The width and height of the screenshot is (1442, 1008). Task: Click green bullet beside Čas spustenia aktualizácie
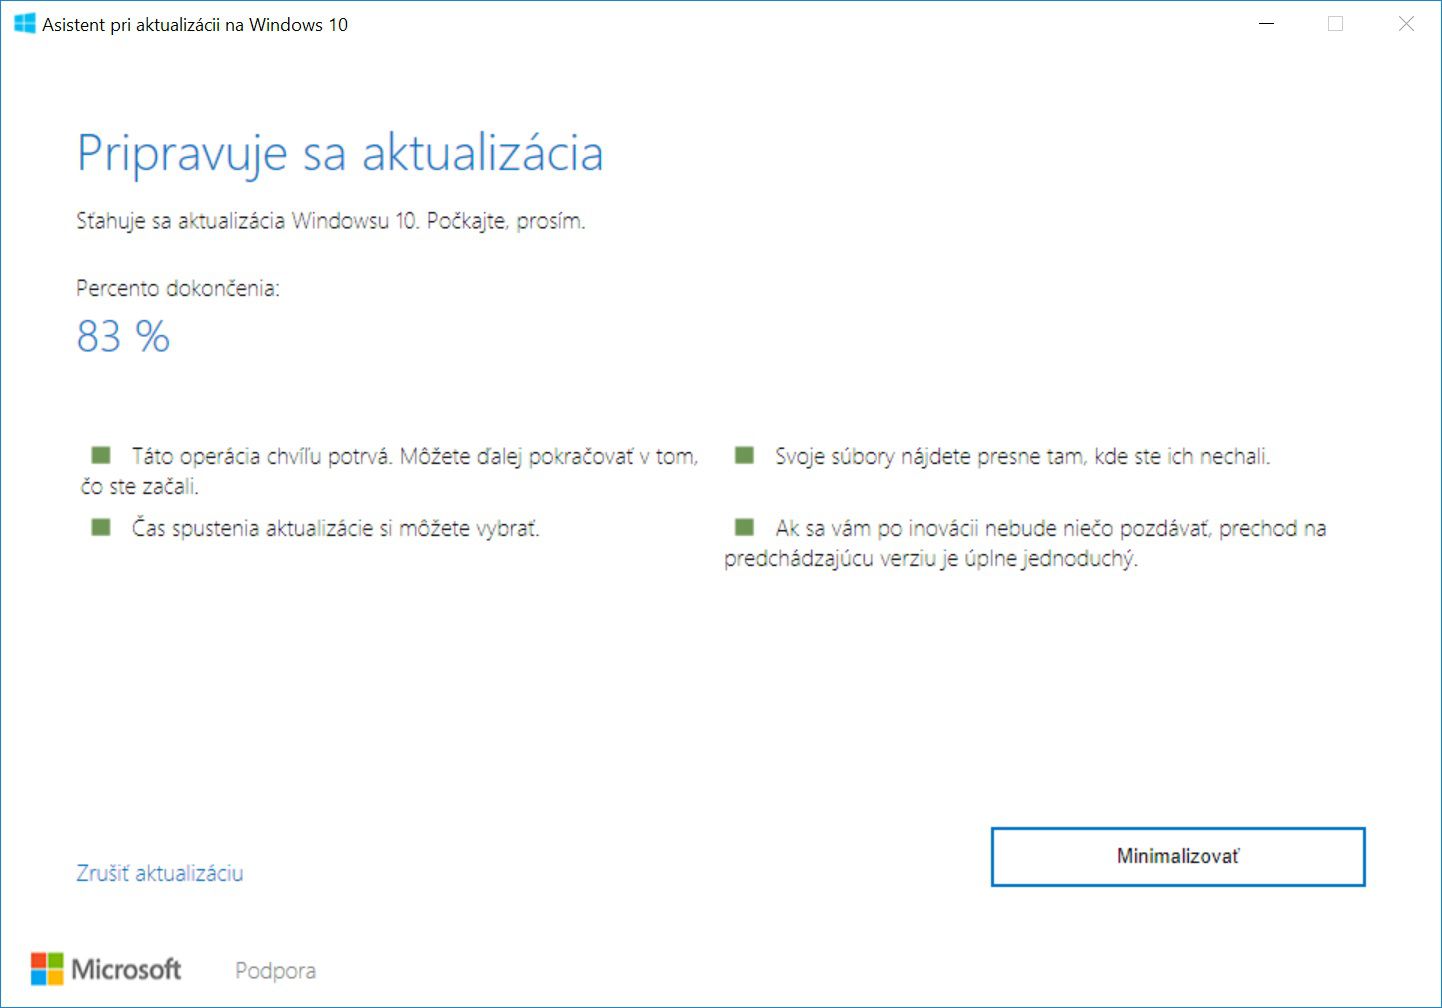click(101, 527)
